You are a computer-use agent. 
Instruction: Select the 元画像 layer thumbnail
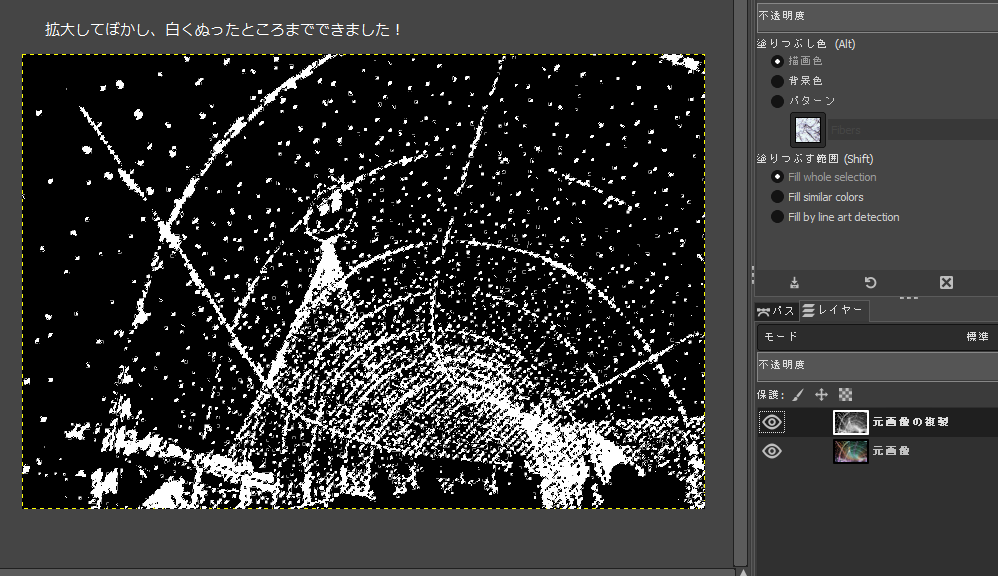pos(851,451)
